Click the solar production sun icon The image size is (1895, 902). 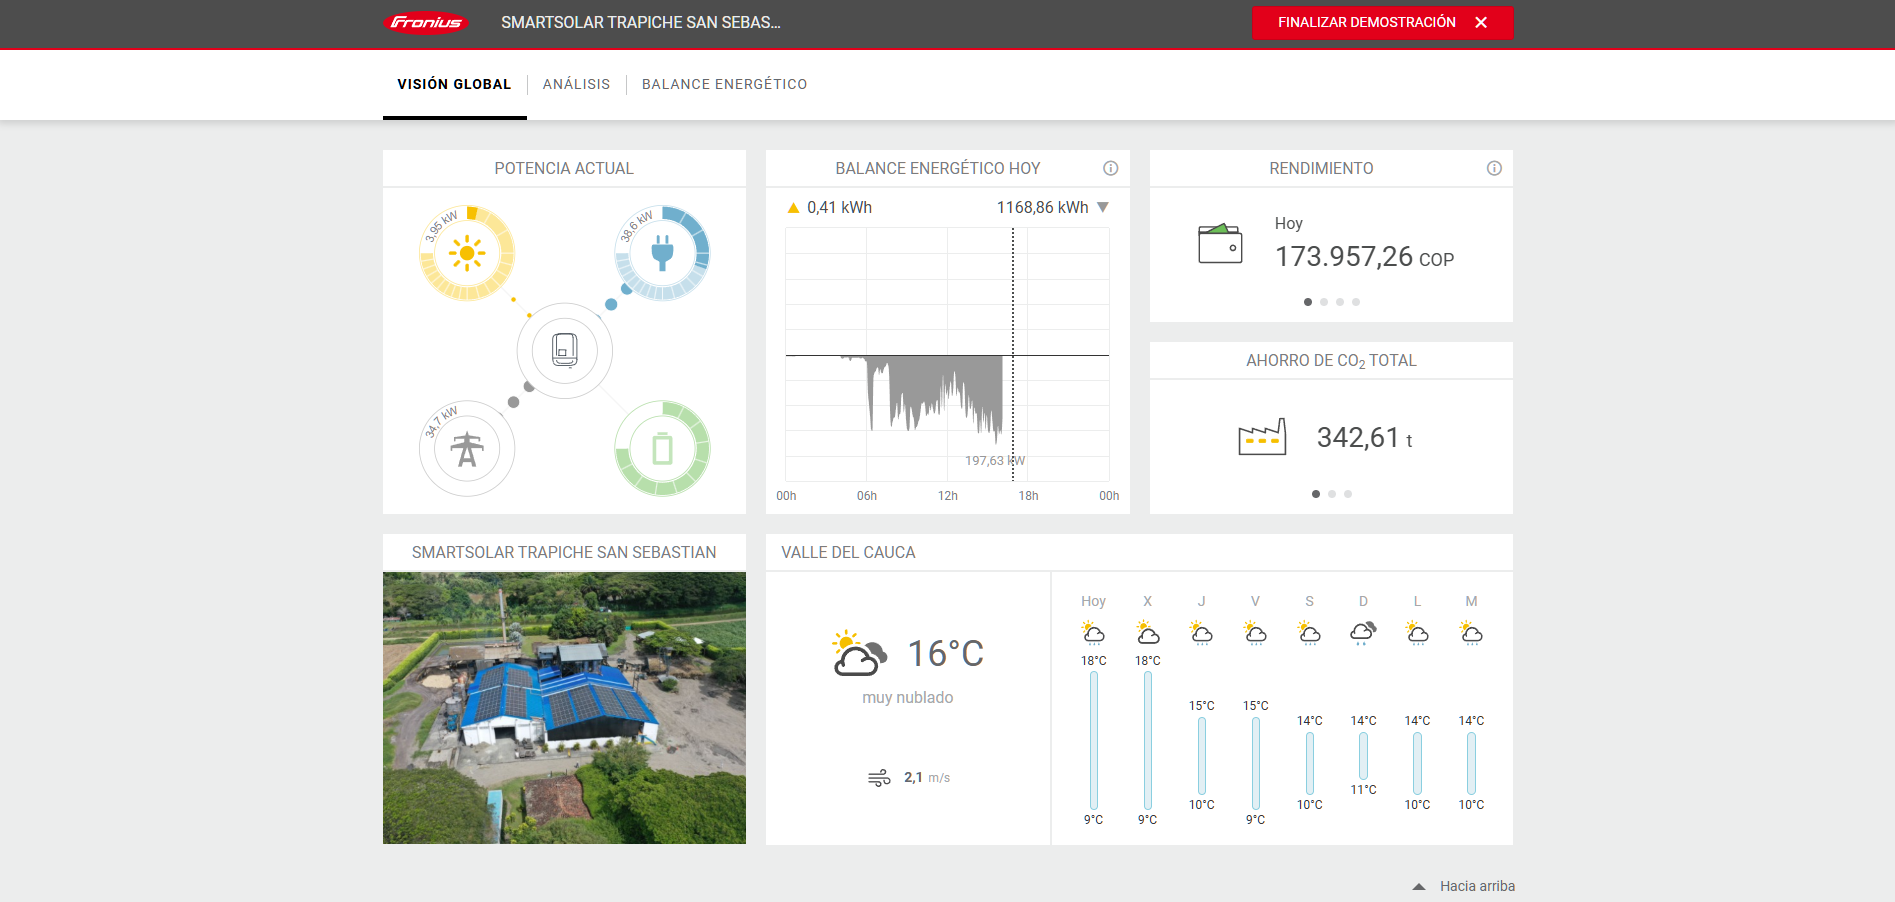pyautogui.click(x=467, y=254)
